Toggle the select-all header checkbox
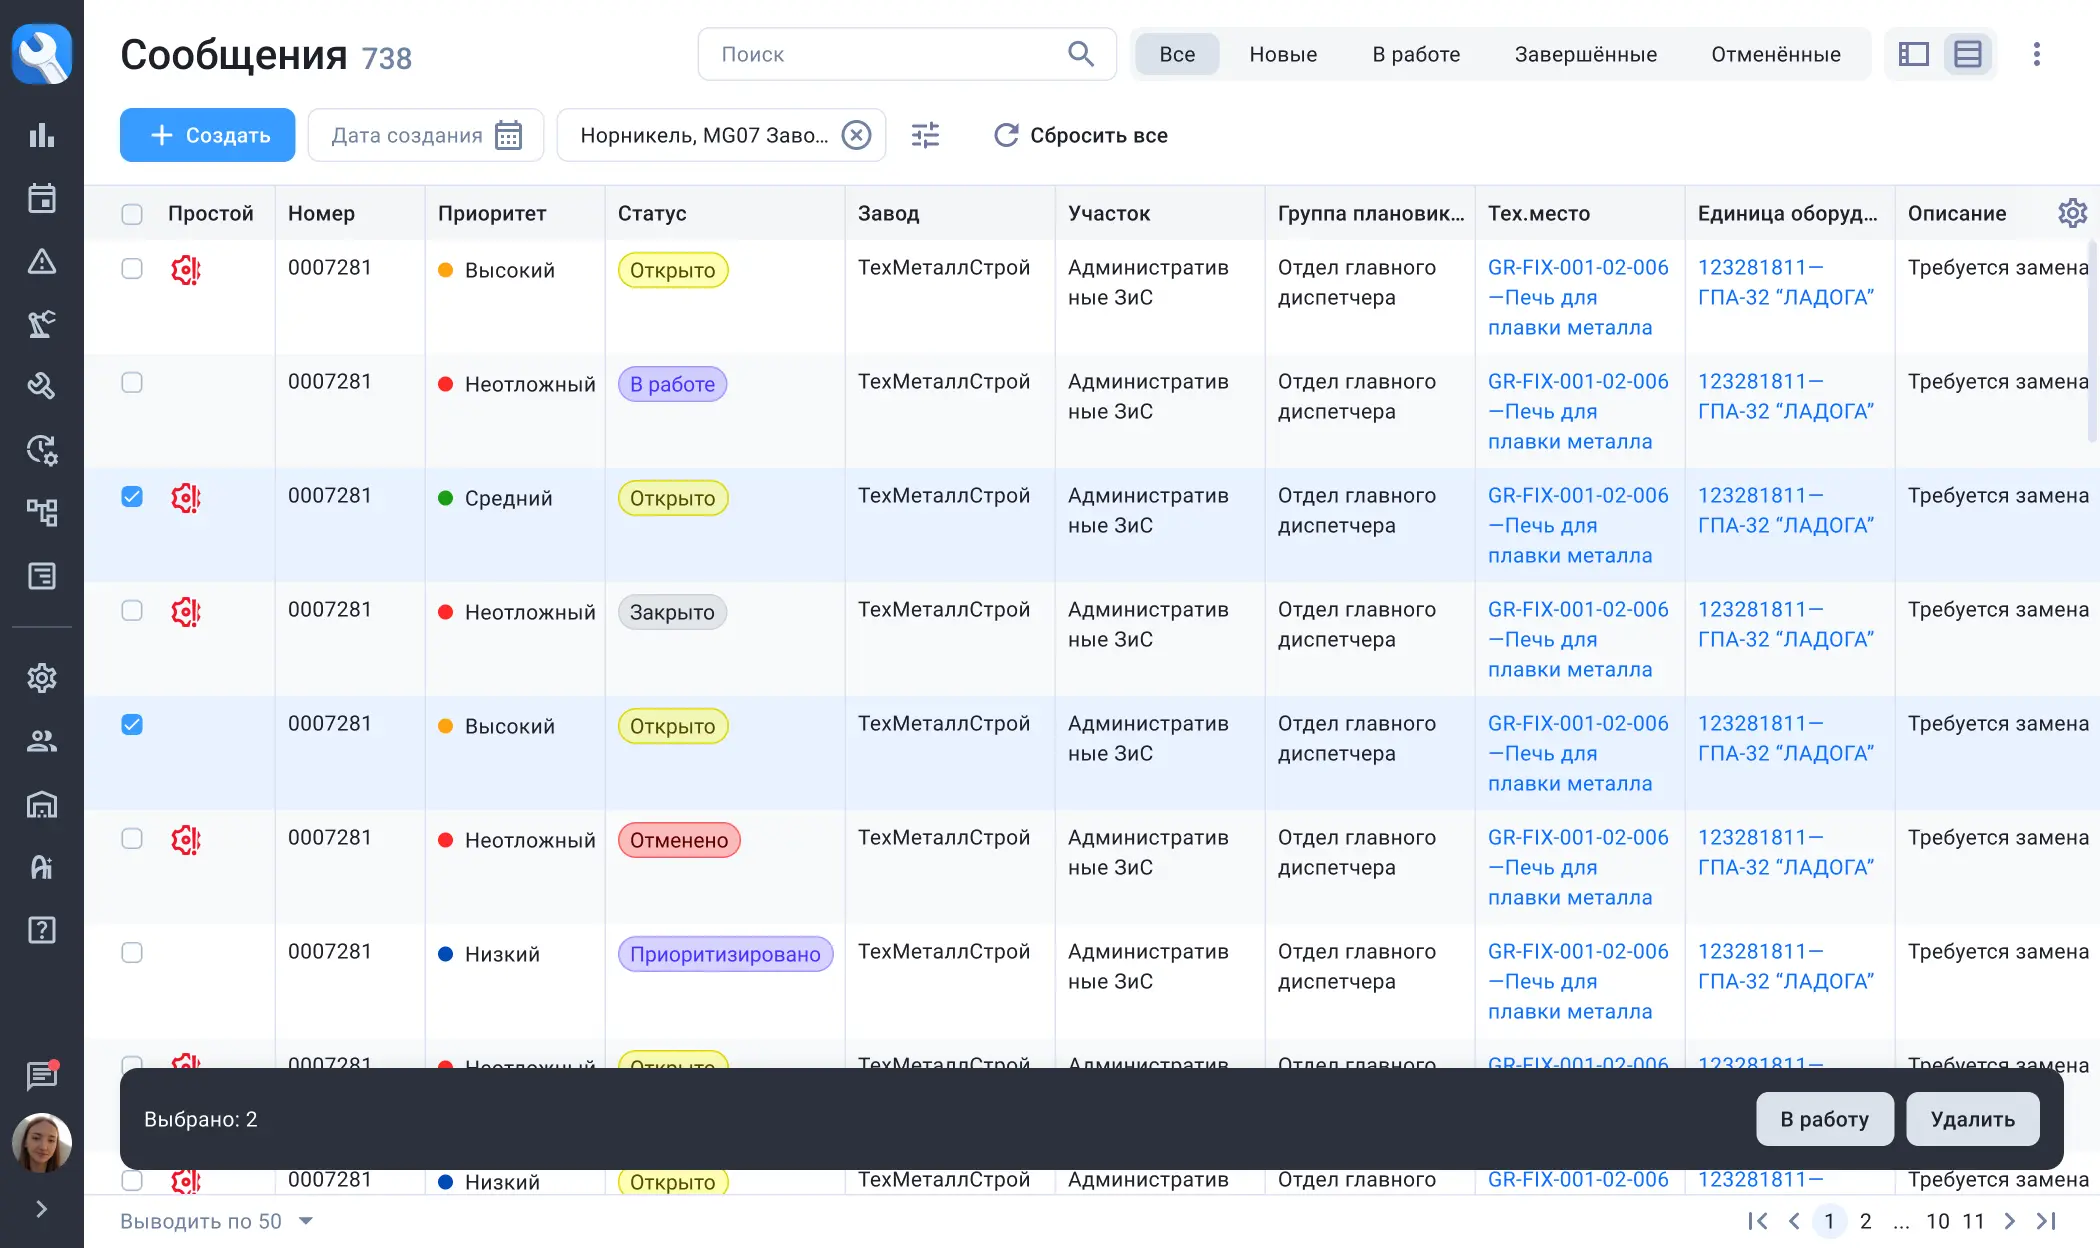2100x1248 pixels. point(132,214)
